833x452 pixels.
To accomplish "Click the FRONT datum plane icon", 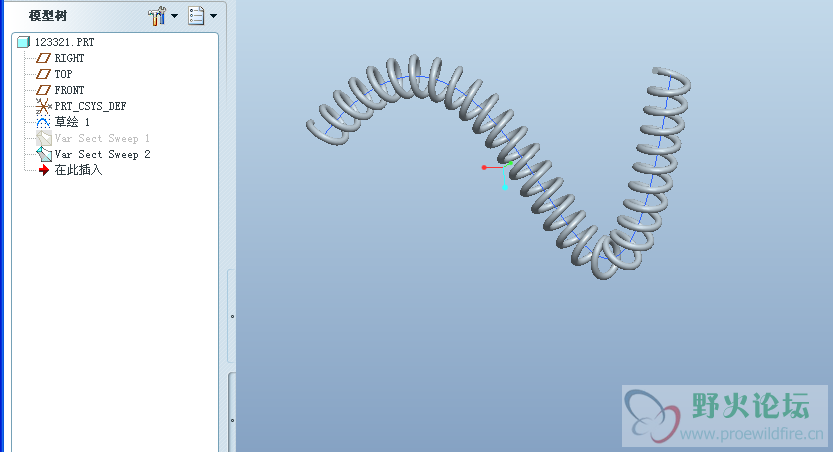I will click(x=43, y=90).
